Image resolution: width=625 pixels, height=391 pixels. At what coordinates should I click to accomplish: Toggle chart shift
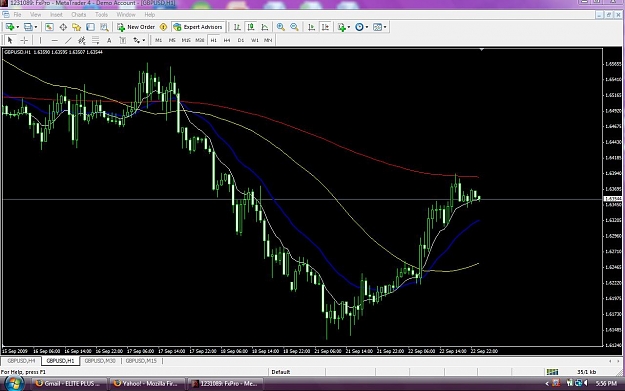click(325, 27)
